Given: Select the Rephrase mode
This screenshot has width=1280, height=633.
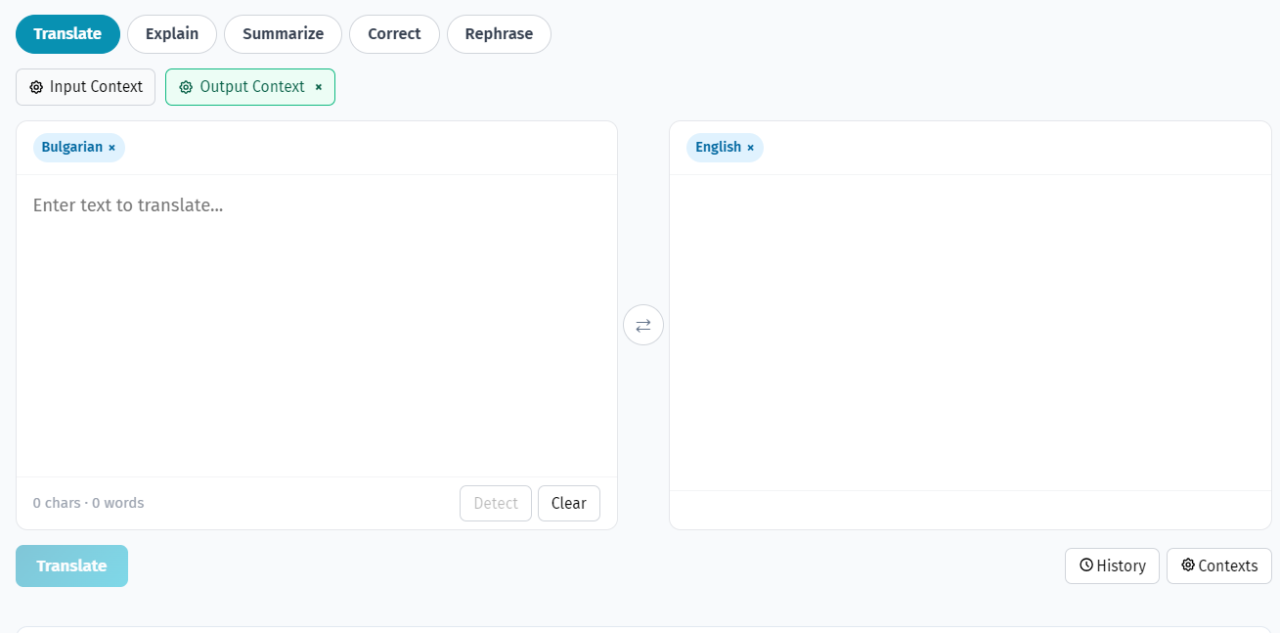Looking at the screenshot, I should tap(498, 33).
